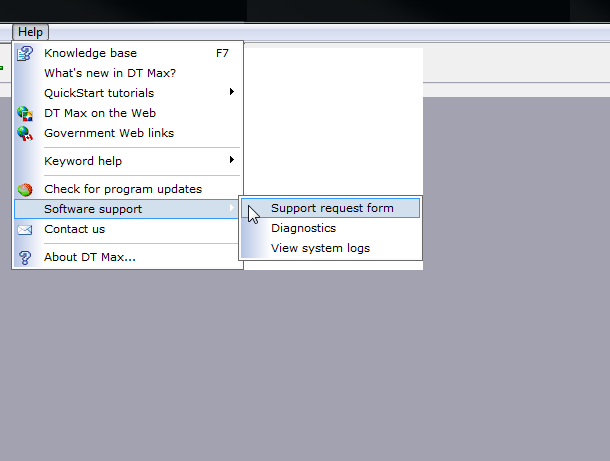Viewport: 610px width, 461px height.
Task: Open Knowledge base entry
Action: [x=128, y=53]
